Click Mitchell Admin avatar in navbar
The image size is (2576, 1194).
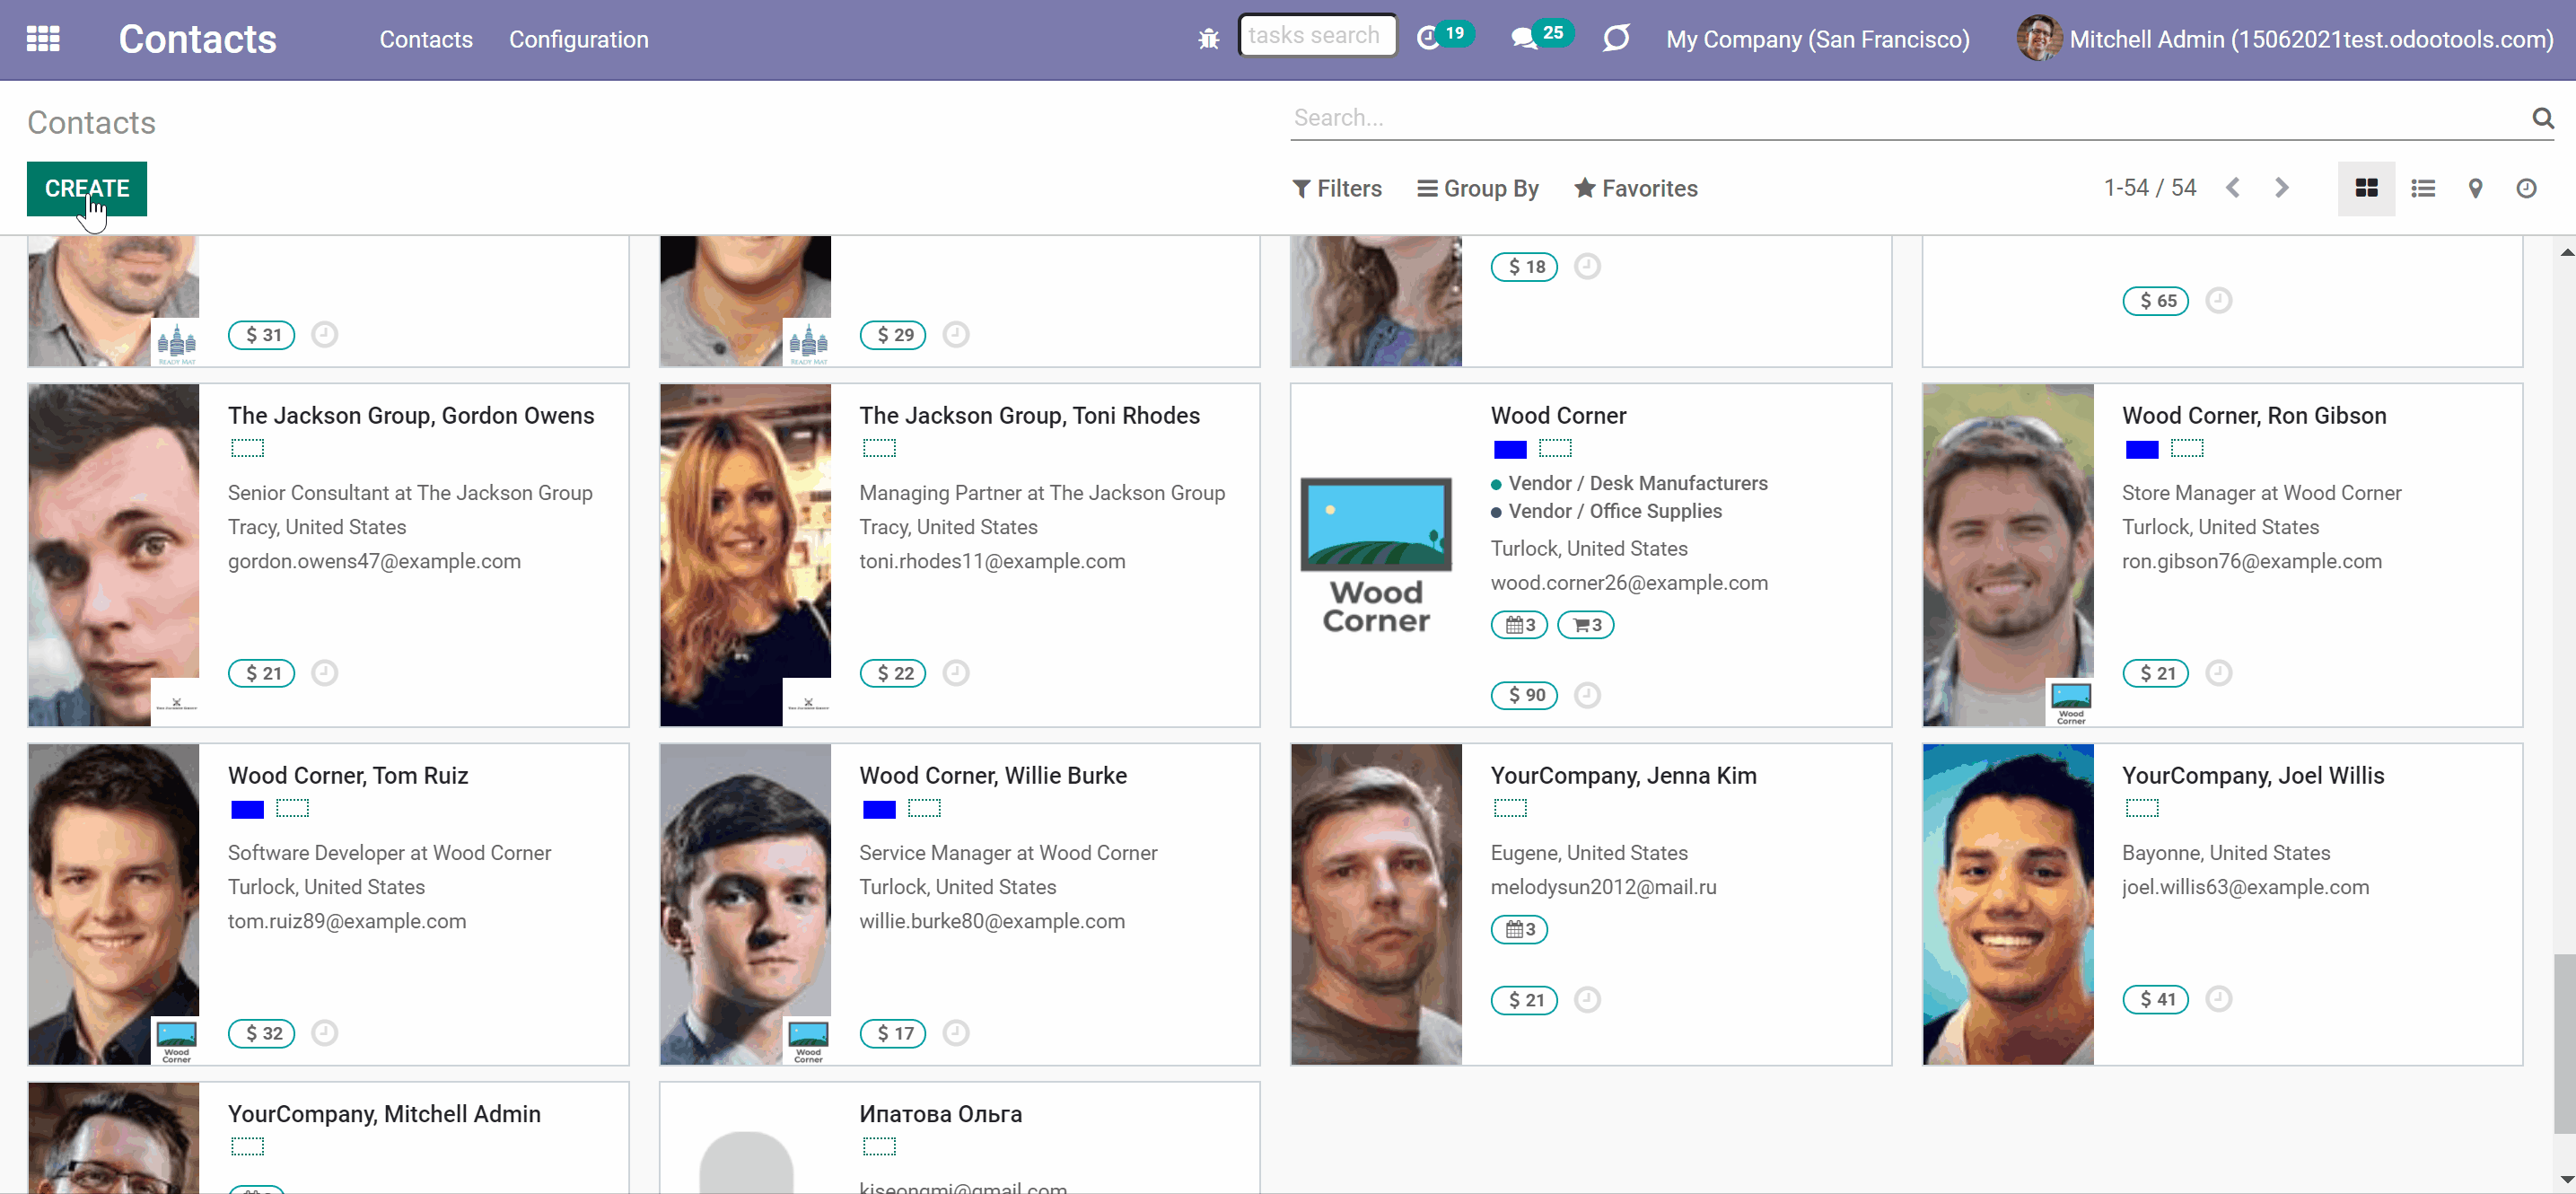coord(2039,39)
